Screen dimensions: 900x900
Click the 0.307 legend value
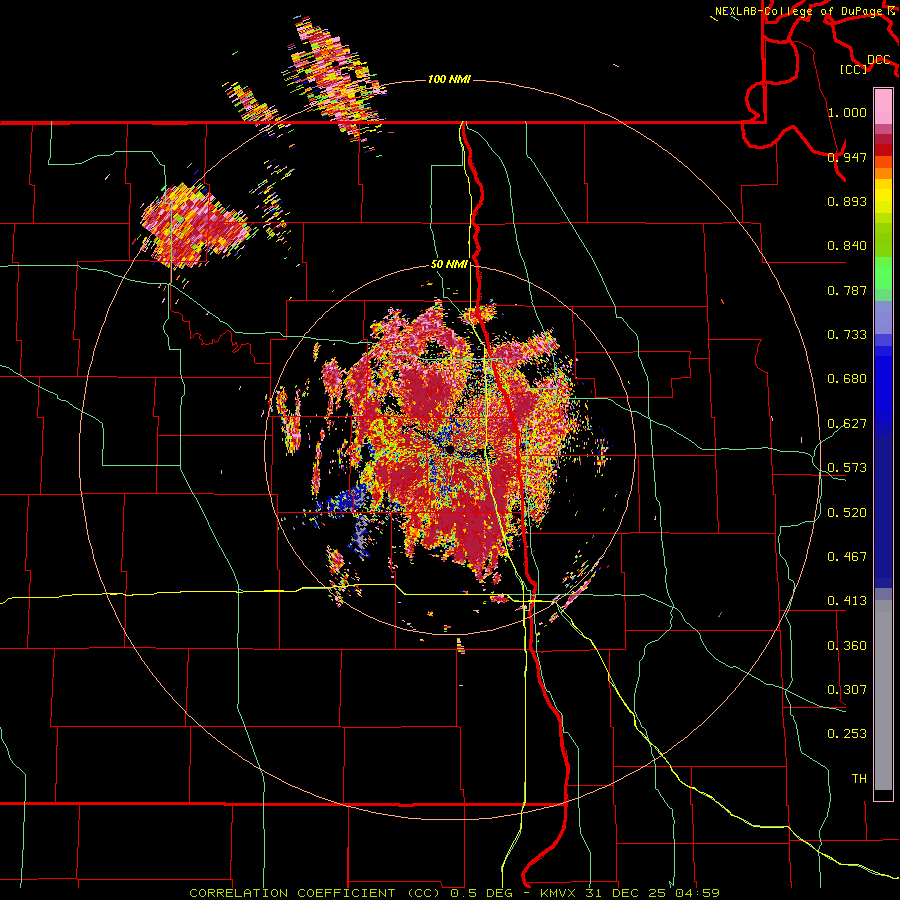[847, 690]
